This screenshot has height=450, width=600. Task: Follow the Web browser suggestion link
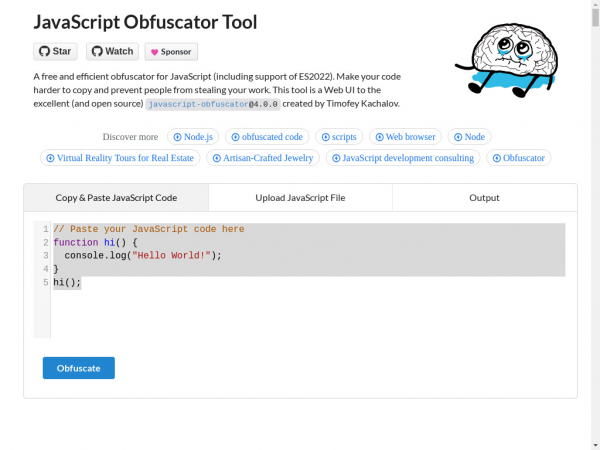[405, 137]
